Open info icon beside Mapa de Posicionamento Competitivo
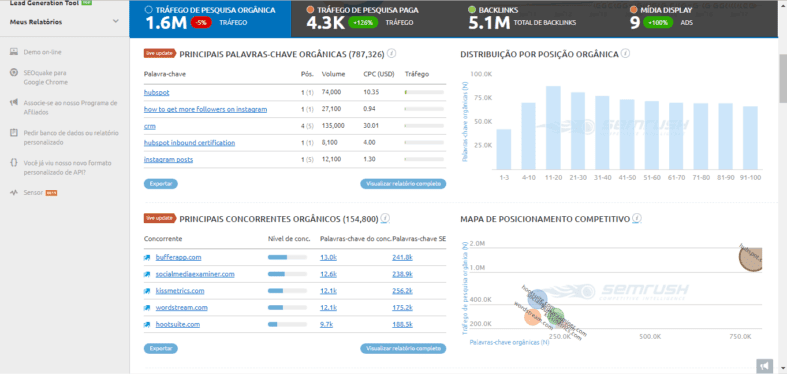The height and width of the screenshot is (374, 787). (637, 218)
